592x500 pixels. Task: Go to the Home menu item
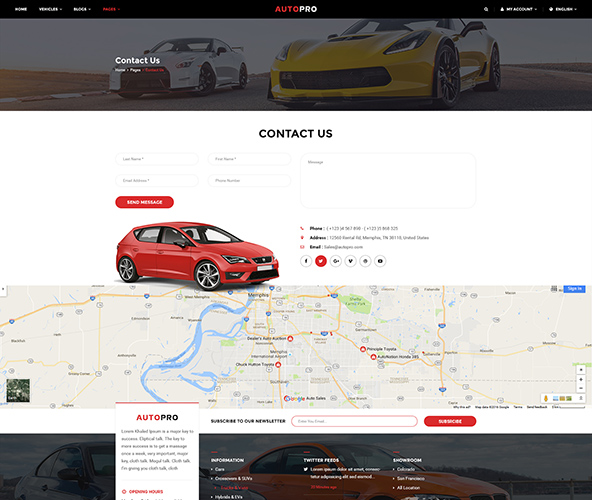point(21,9)
